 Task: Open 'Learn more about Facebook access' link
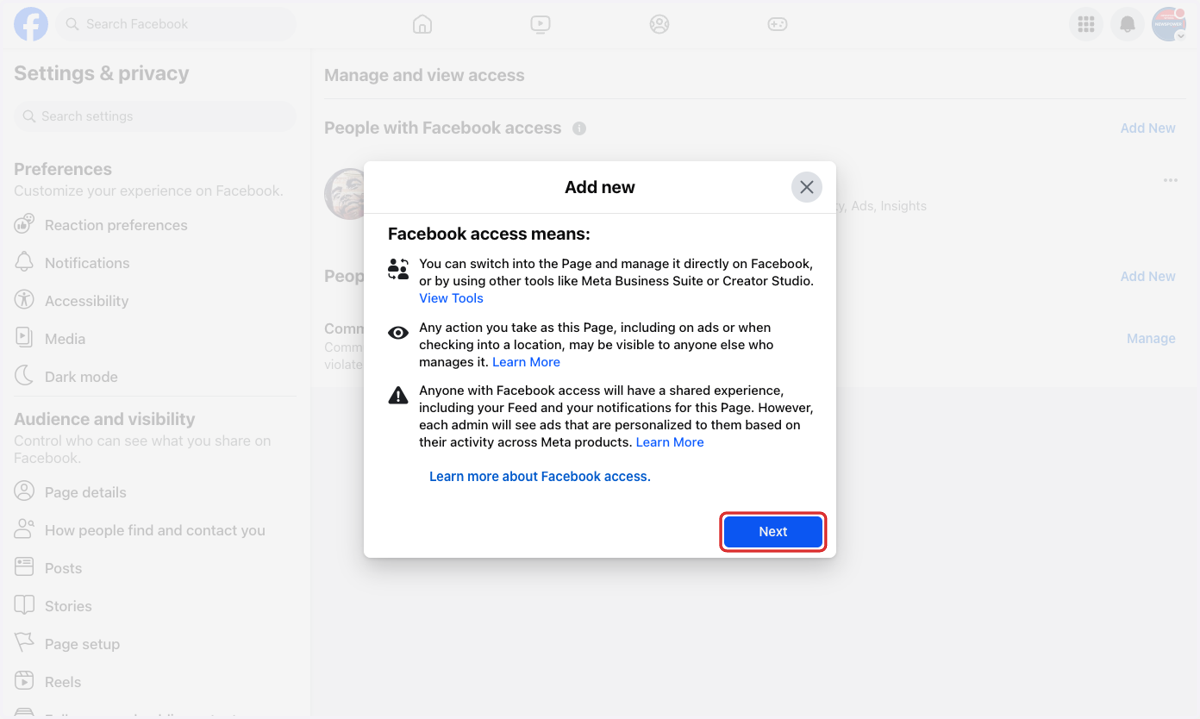(540, 476)
